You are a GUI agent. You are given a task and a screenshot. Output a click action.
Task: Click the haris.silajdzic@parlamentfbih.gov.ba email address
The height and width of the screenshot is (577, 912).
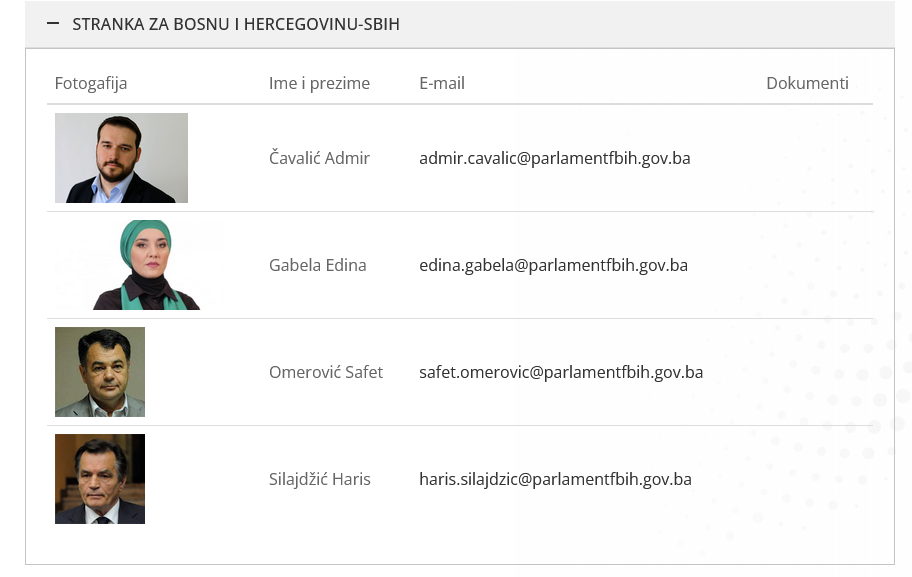[x=555, y=479]
